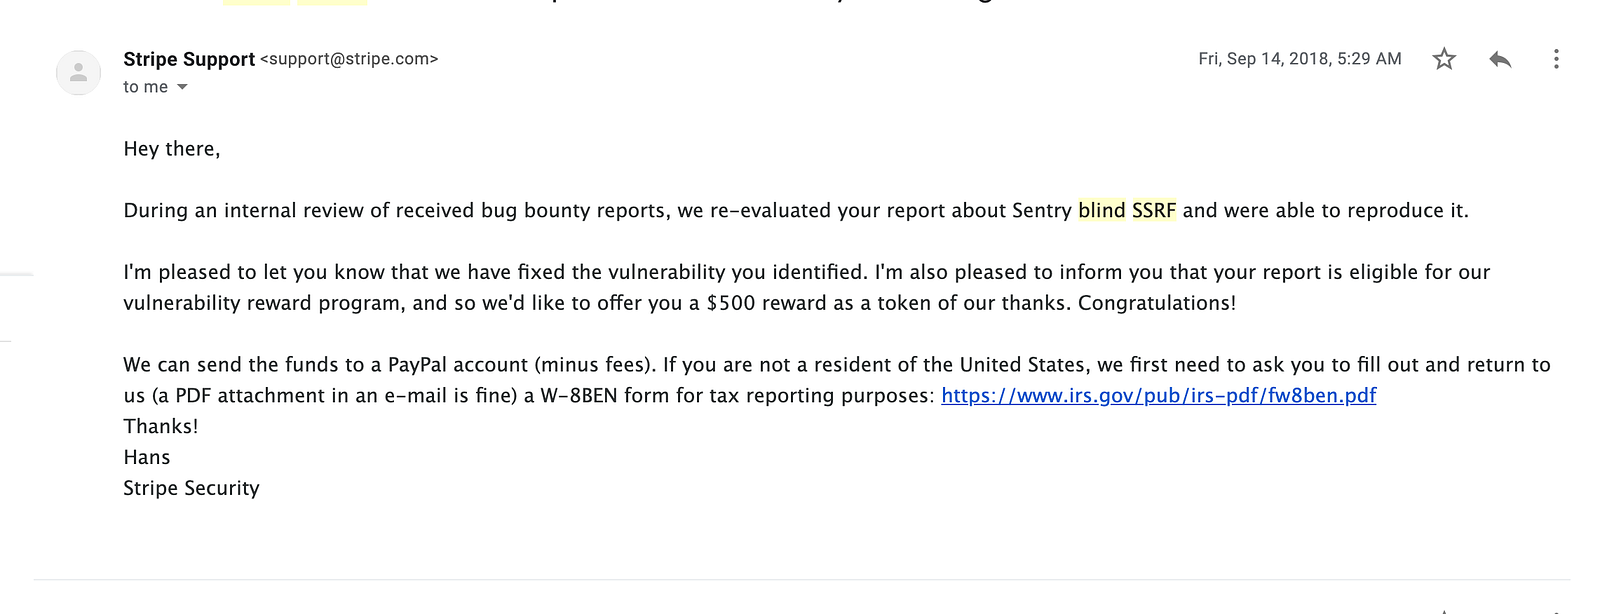
Task: Click the "Thanks!" line
Action: click(161, 427)
